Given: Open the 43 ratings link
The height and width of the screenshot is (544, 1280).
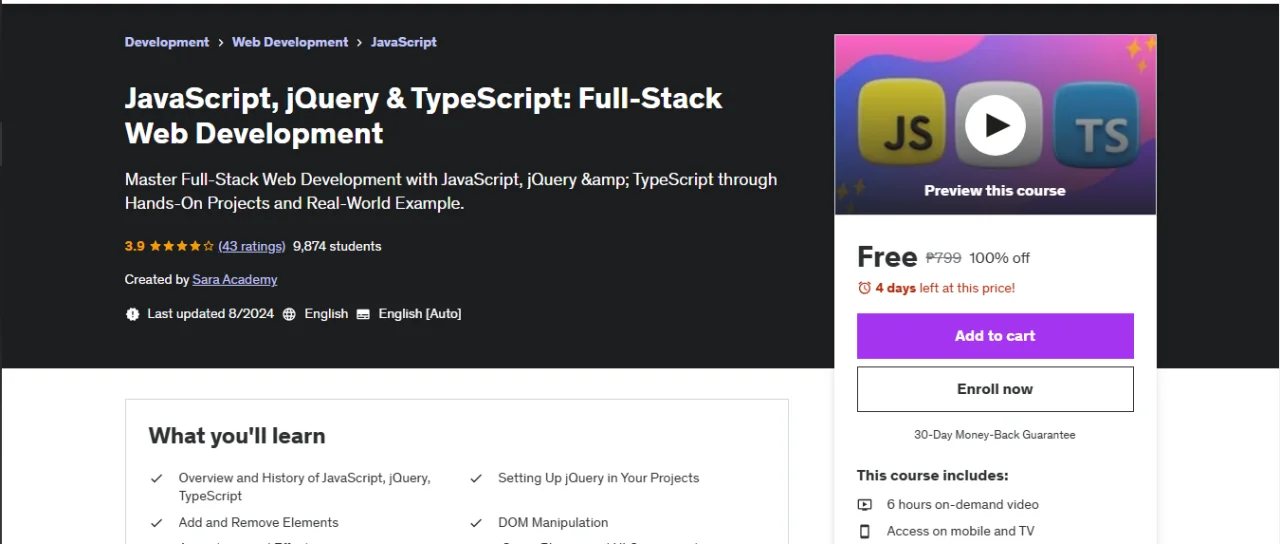Looking at the screenshot, I should [x=252, y=246].
